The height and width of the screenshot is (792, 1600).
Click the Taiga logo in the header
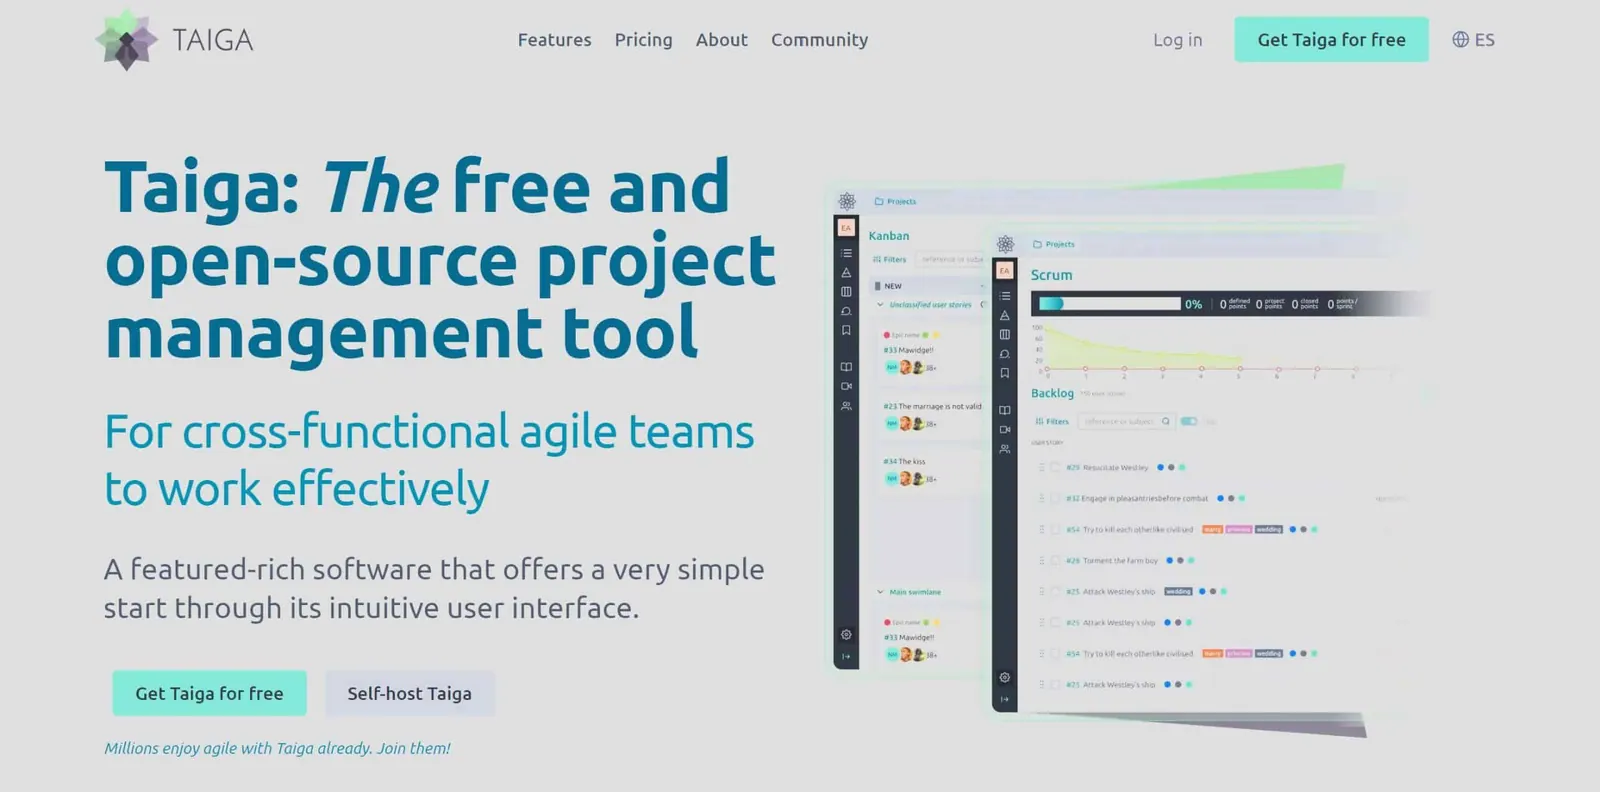pos(174,40)
